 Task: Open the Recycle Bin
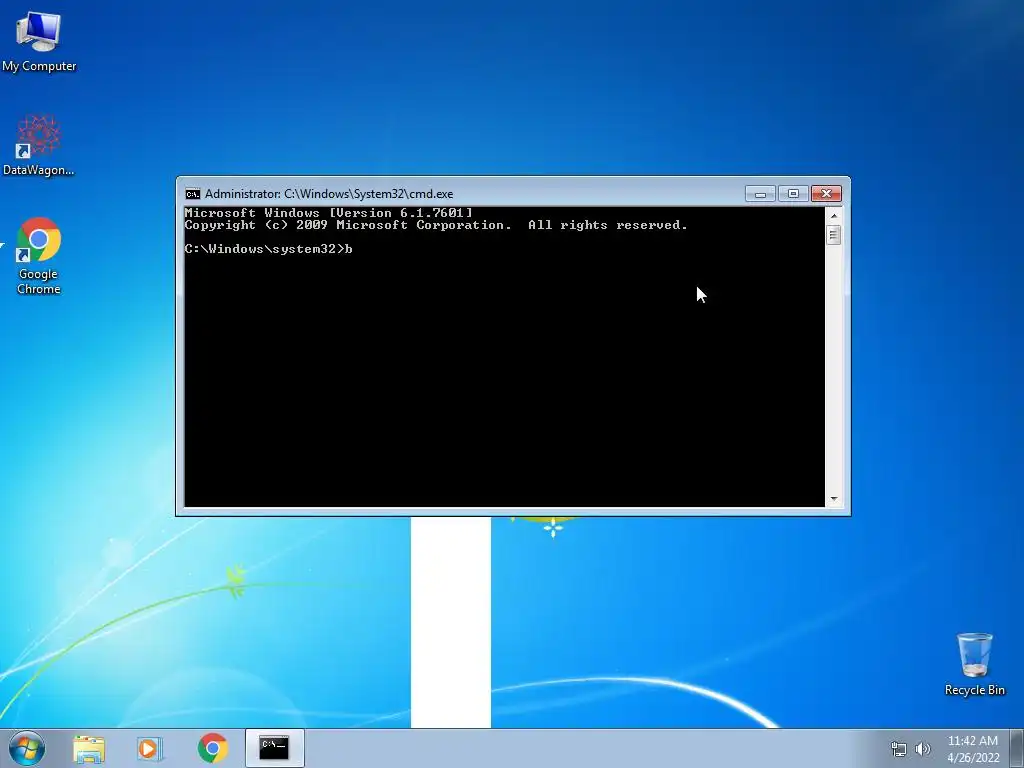974,664
